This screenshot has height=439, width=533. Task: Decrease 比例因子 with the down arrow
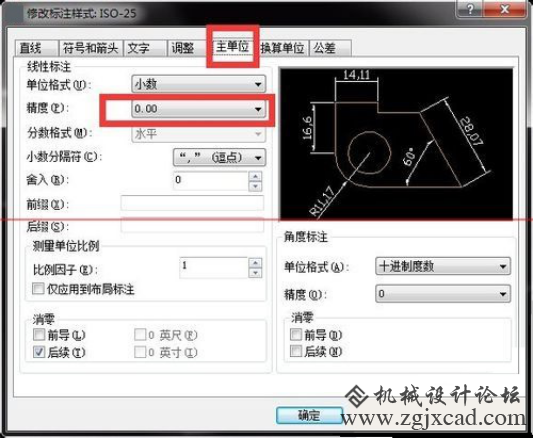255,273
